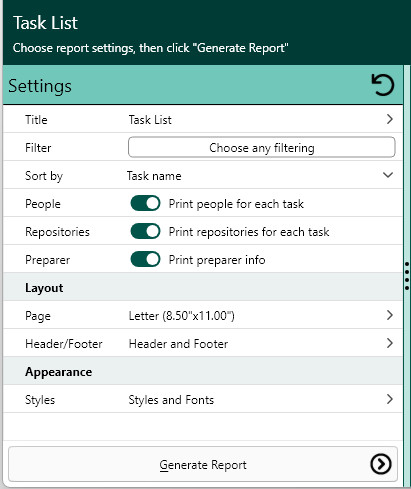
Task: Click the Header/Footer row label
Action: [64, 344]
